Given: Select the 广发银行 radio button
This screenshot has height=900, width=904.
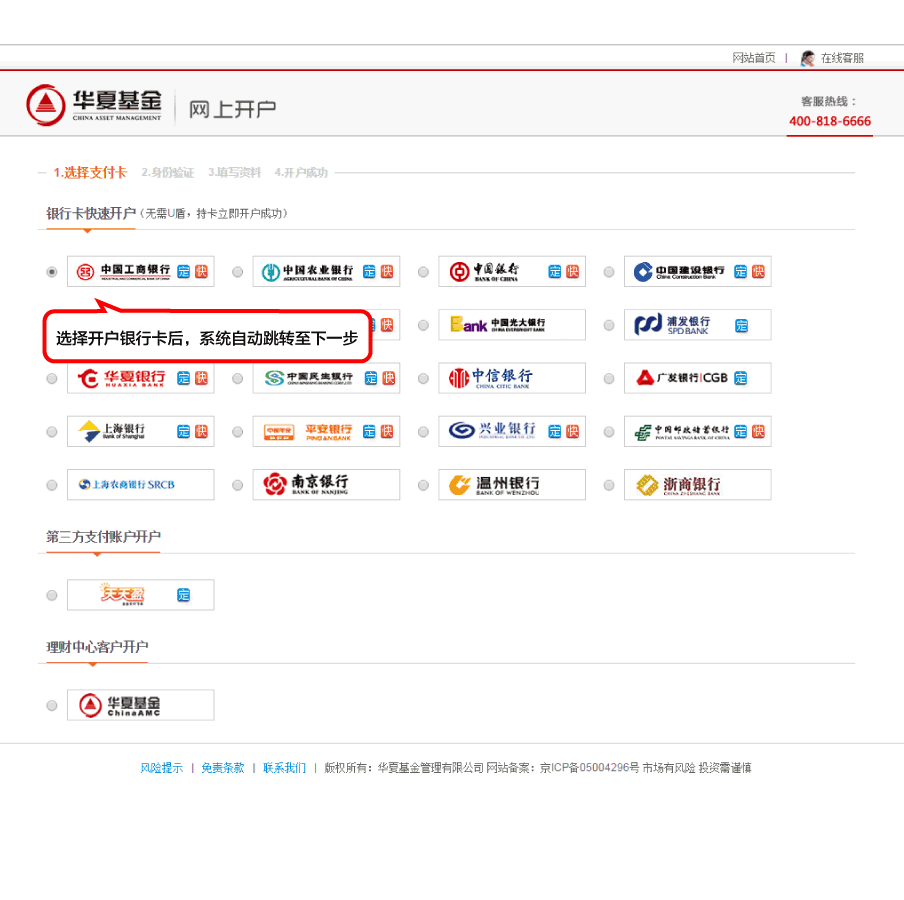Looking at the screenshot, I should (609, 379).
